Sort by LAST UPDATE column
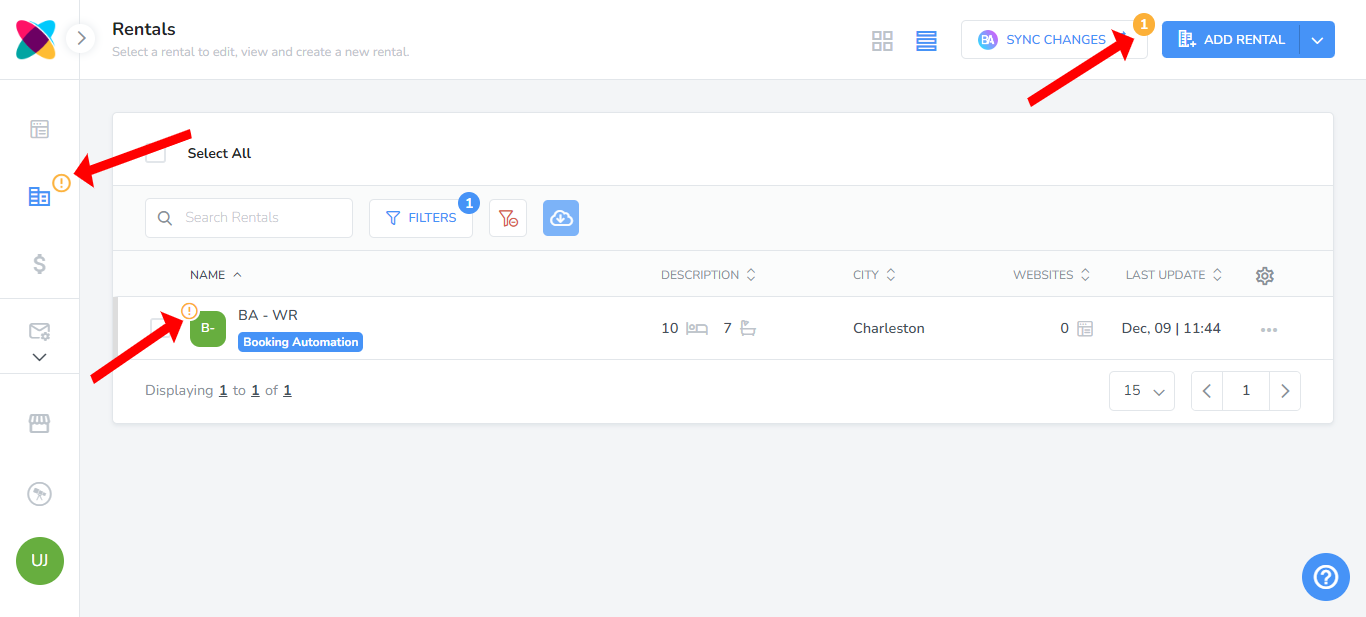Image resolution: width=1366 pixels, height=617 pixels. 1174,275
